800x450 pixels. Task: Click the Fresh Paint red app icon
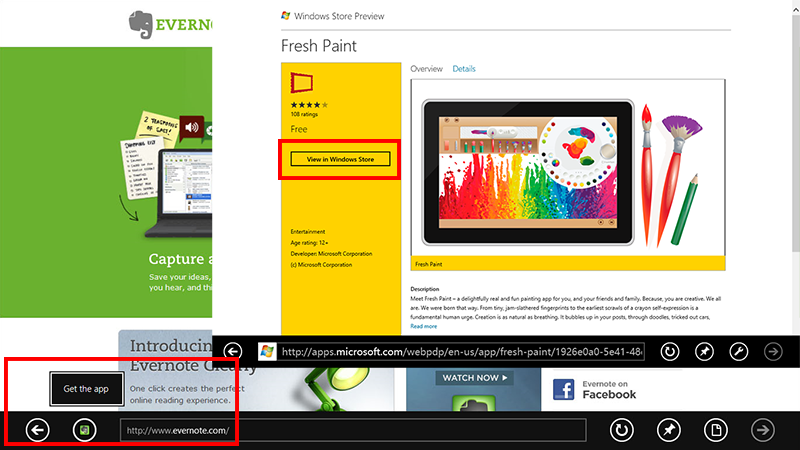(302, 83)
